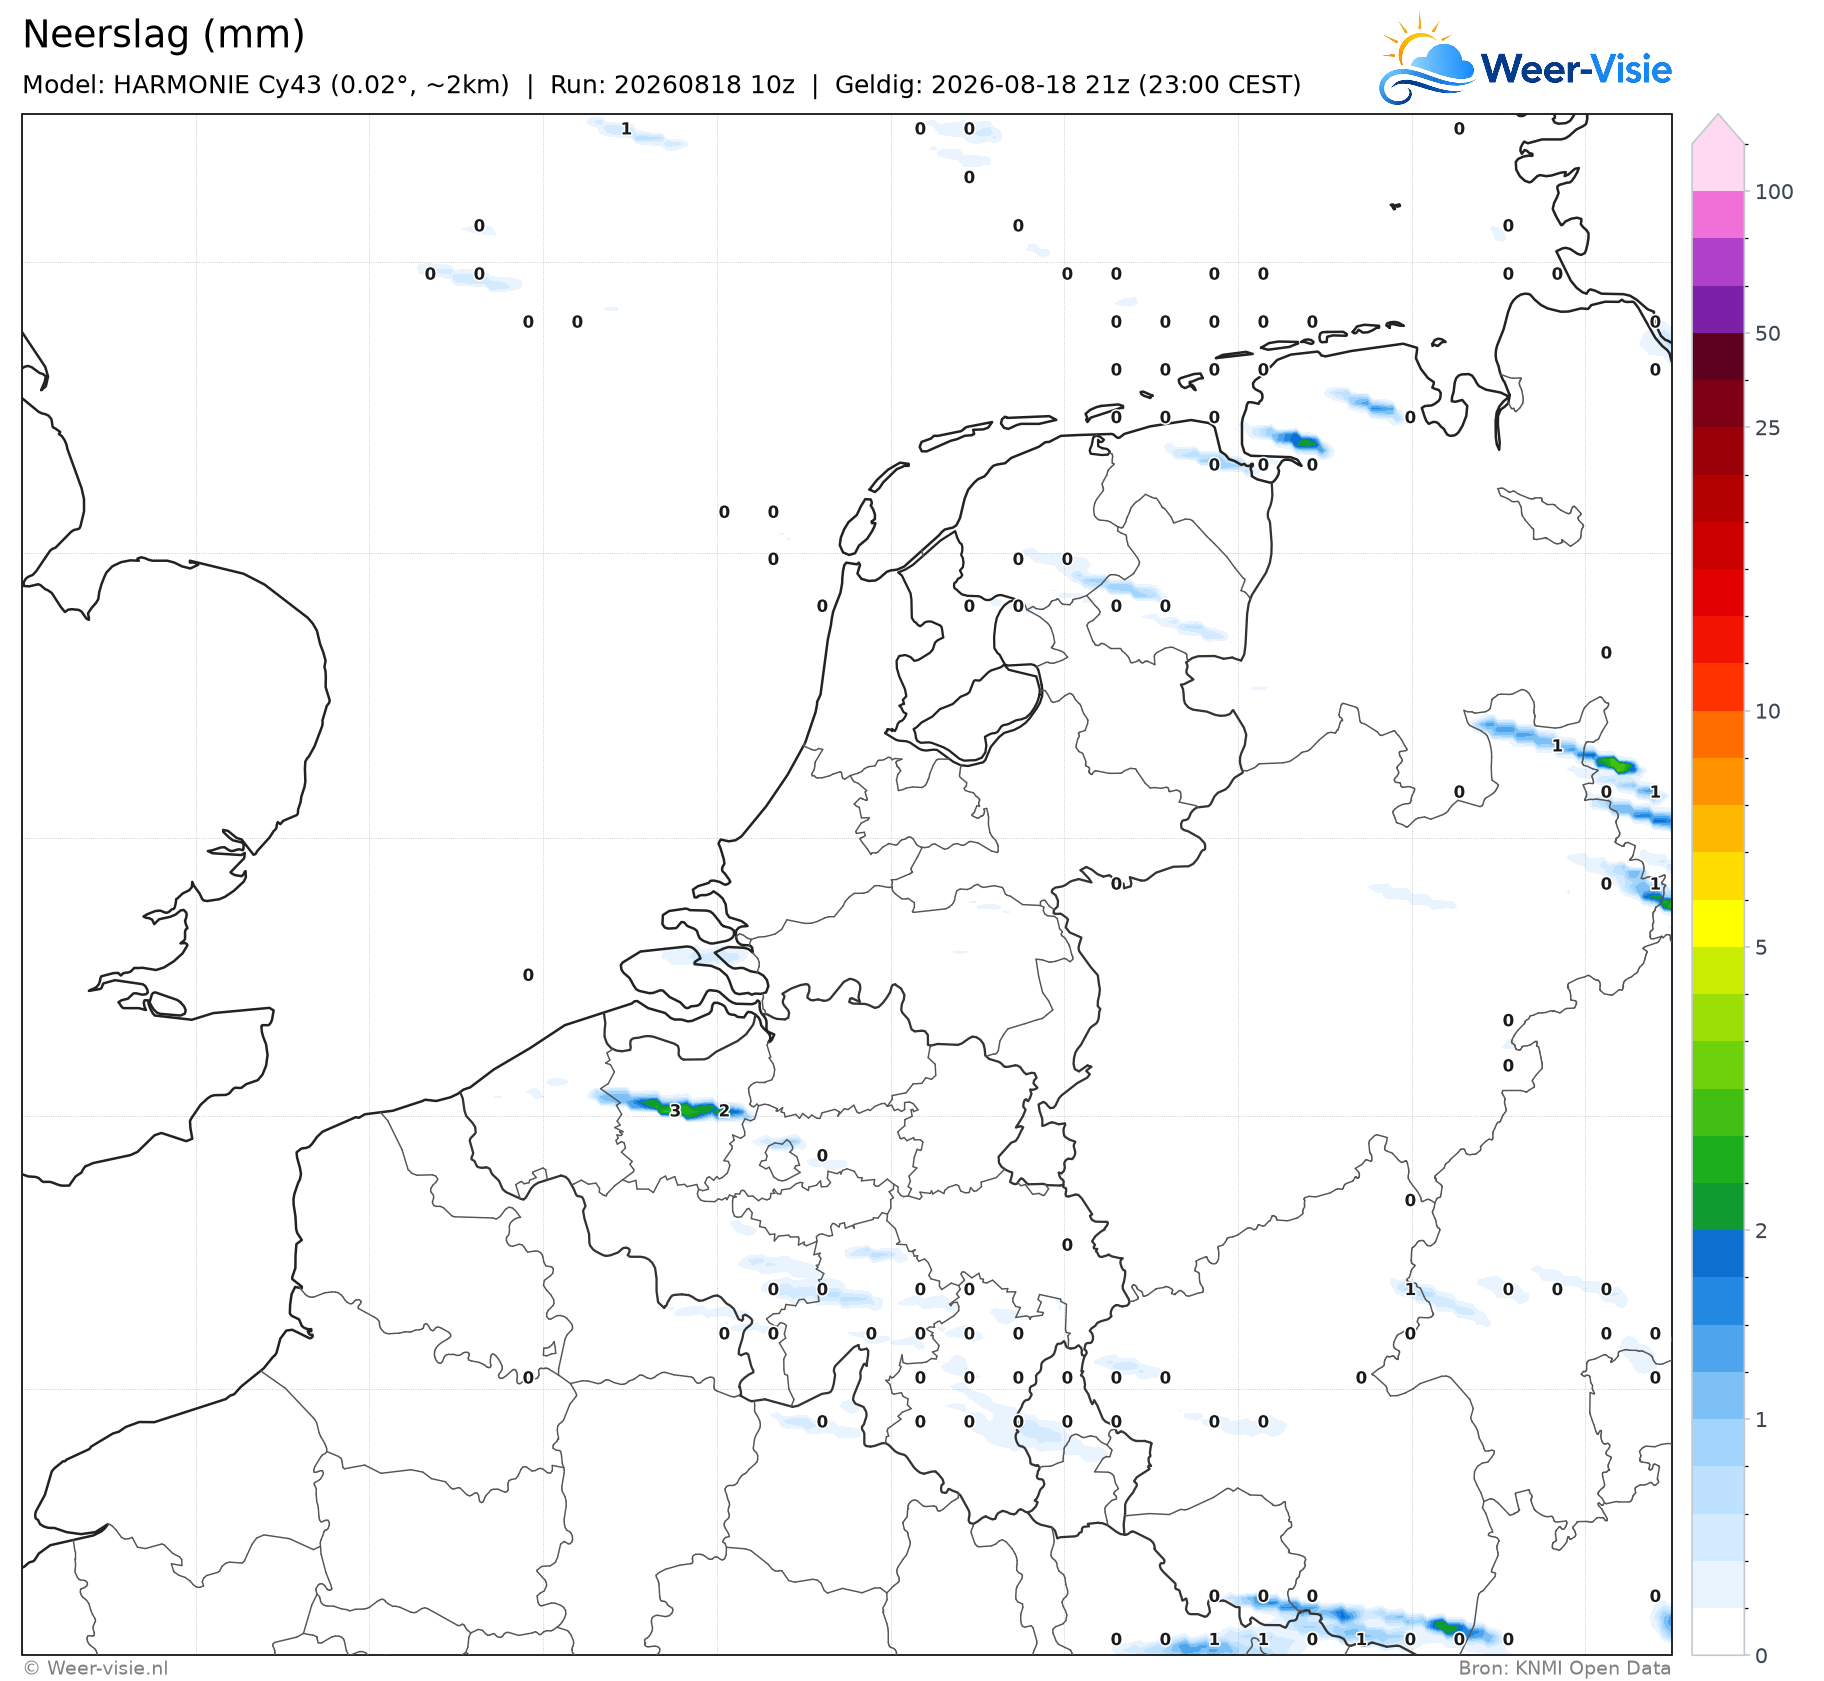Click the rainfall value 2 beside the 3
This screenshot has height=1681, width=1824.
click(x=724, y=1111)
